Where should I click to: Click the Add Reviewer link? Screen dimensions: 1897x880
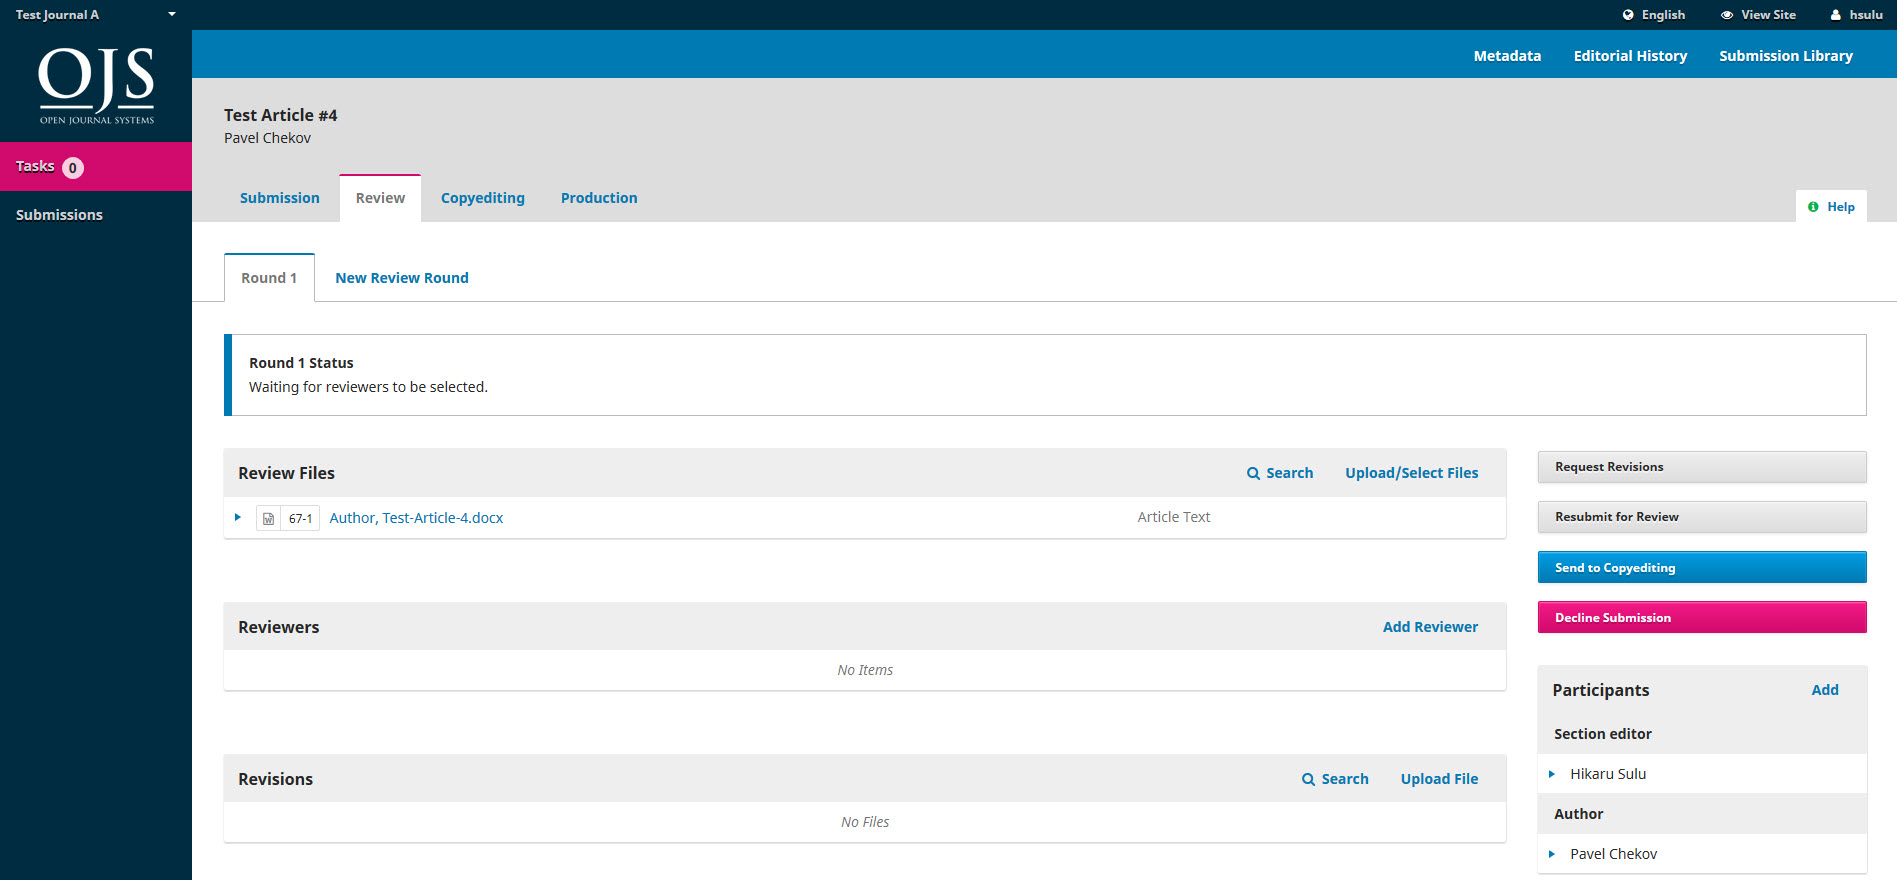coord(1430,627)
